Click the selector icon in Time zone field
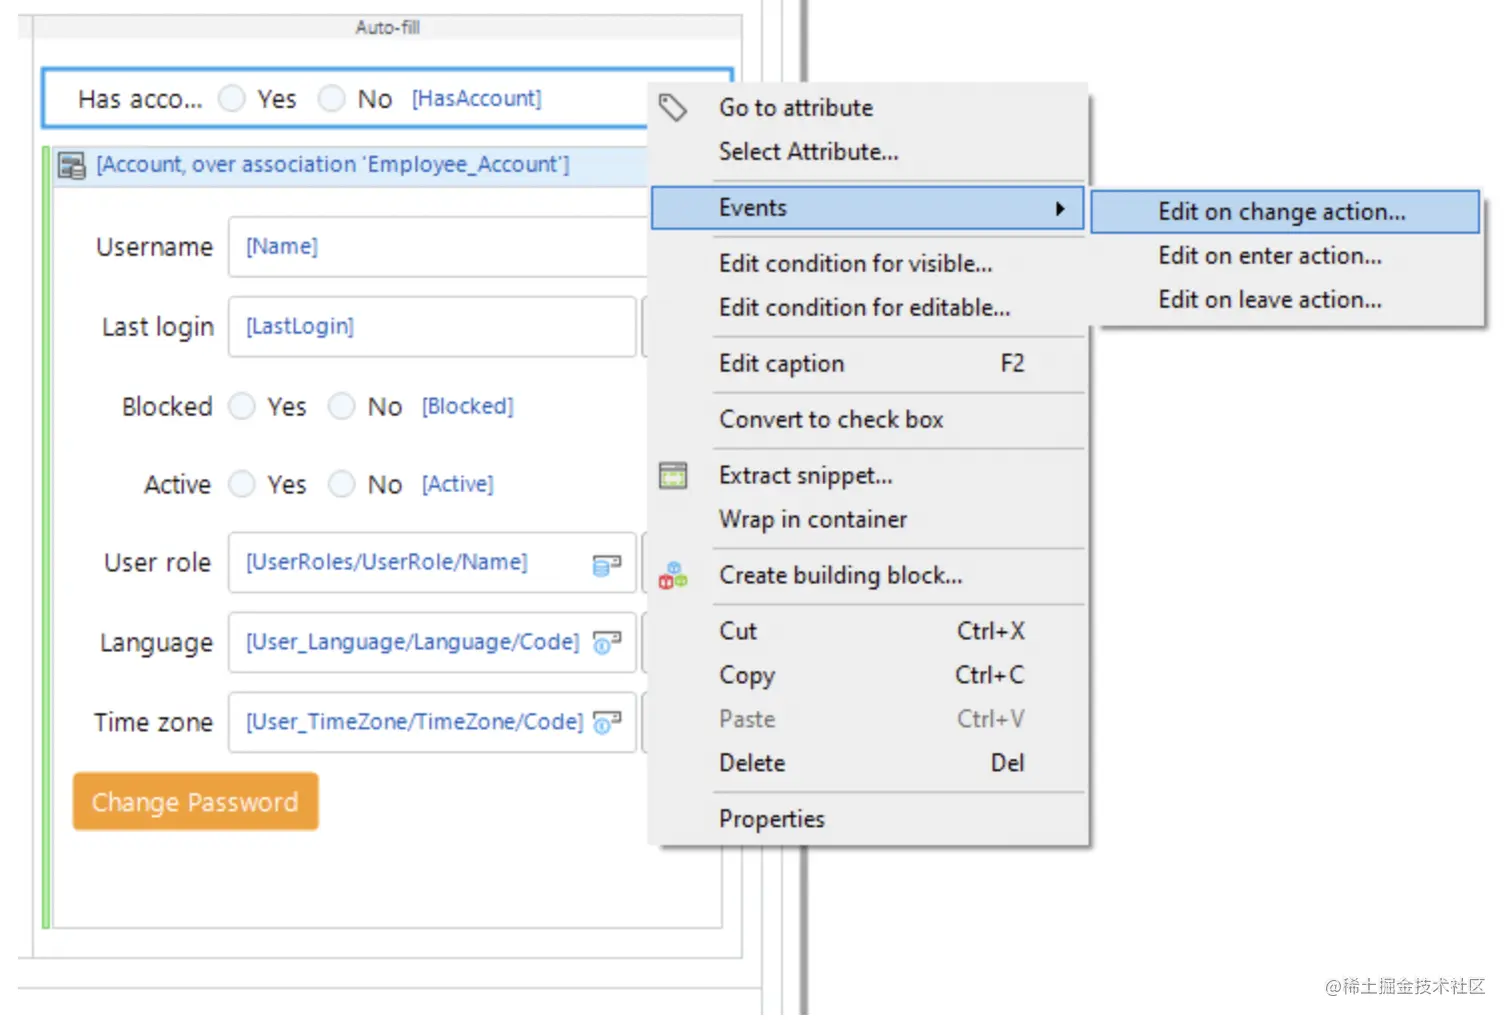1512x1023 pixels. [x=607, y=722]
